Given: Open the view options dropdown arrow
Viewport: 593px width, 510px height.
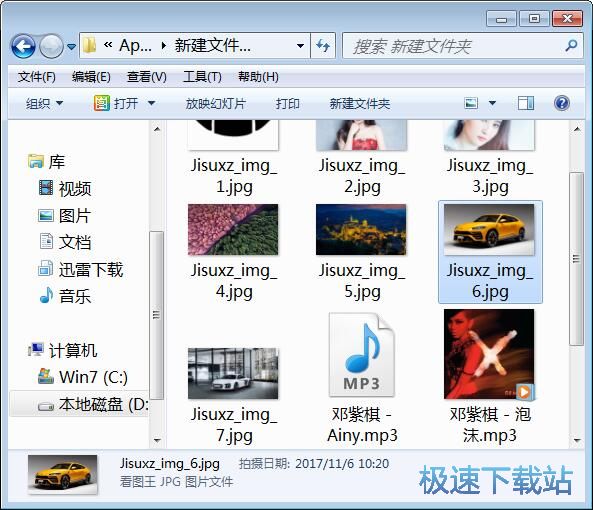Looking at the screenshot, I should (x=492, y=103).
